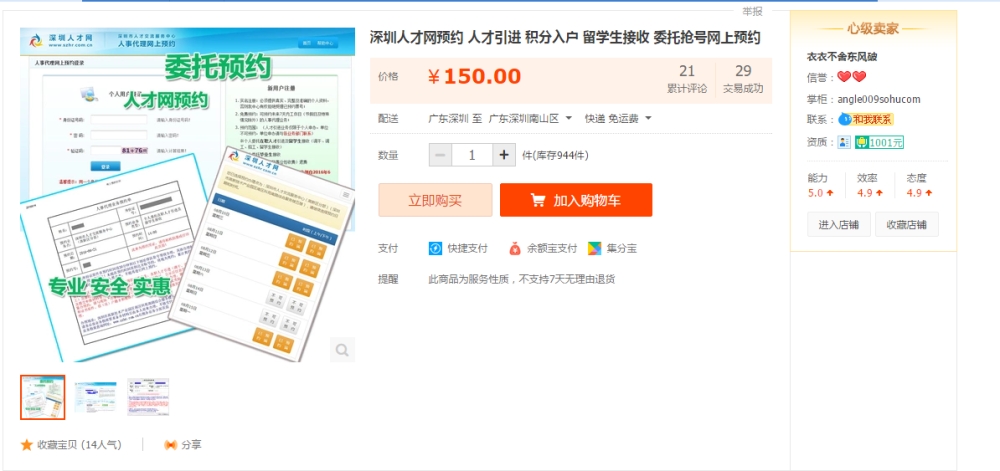Select the first product thumbnail
The height and width of the screenshot is (471, 1000).
pos(43,397)
